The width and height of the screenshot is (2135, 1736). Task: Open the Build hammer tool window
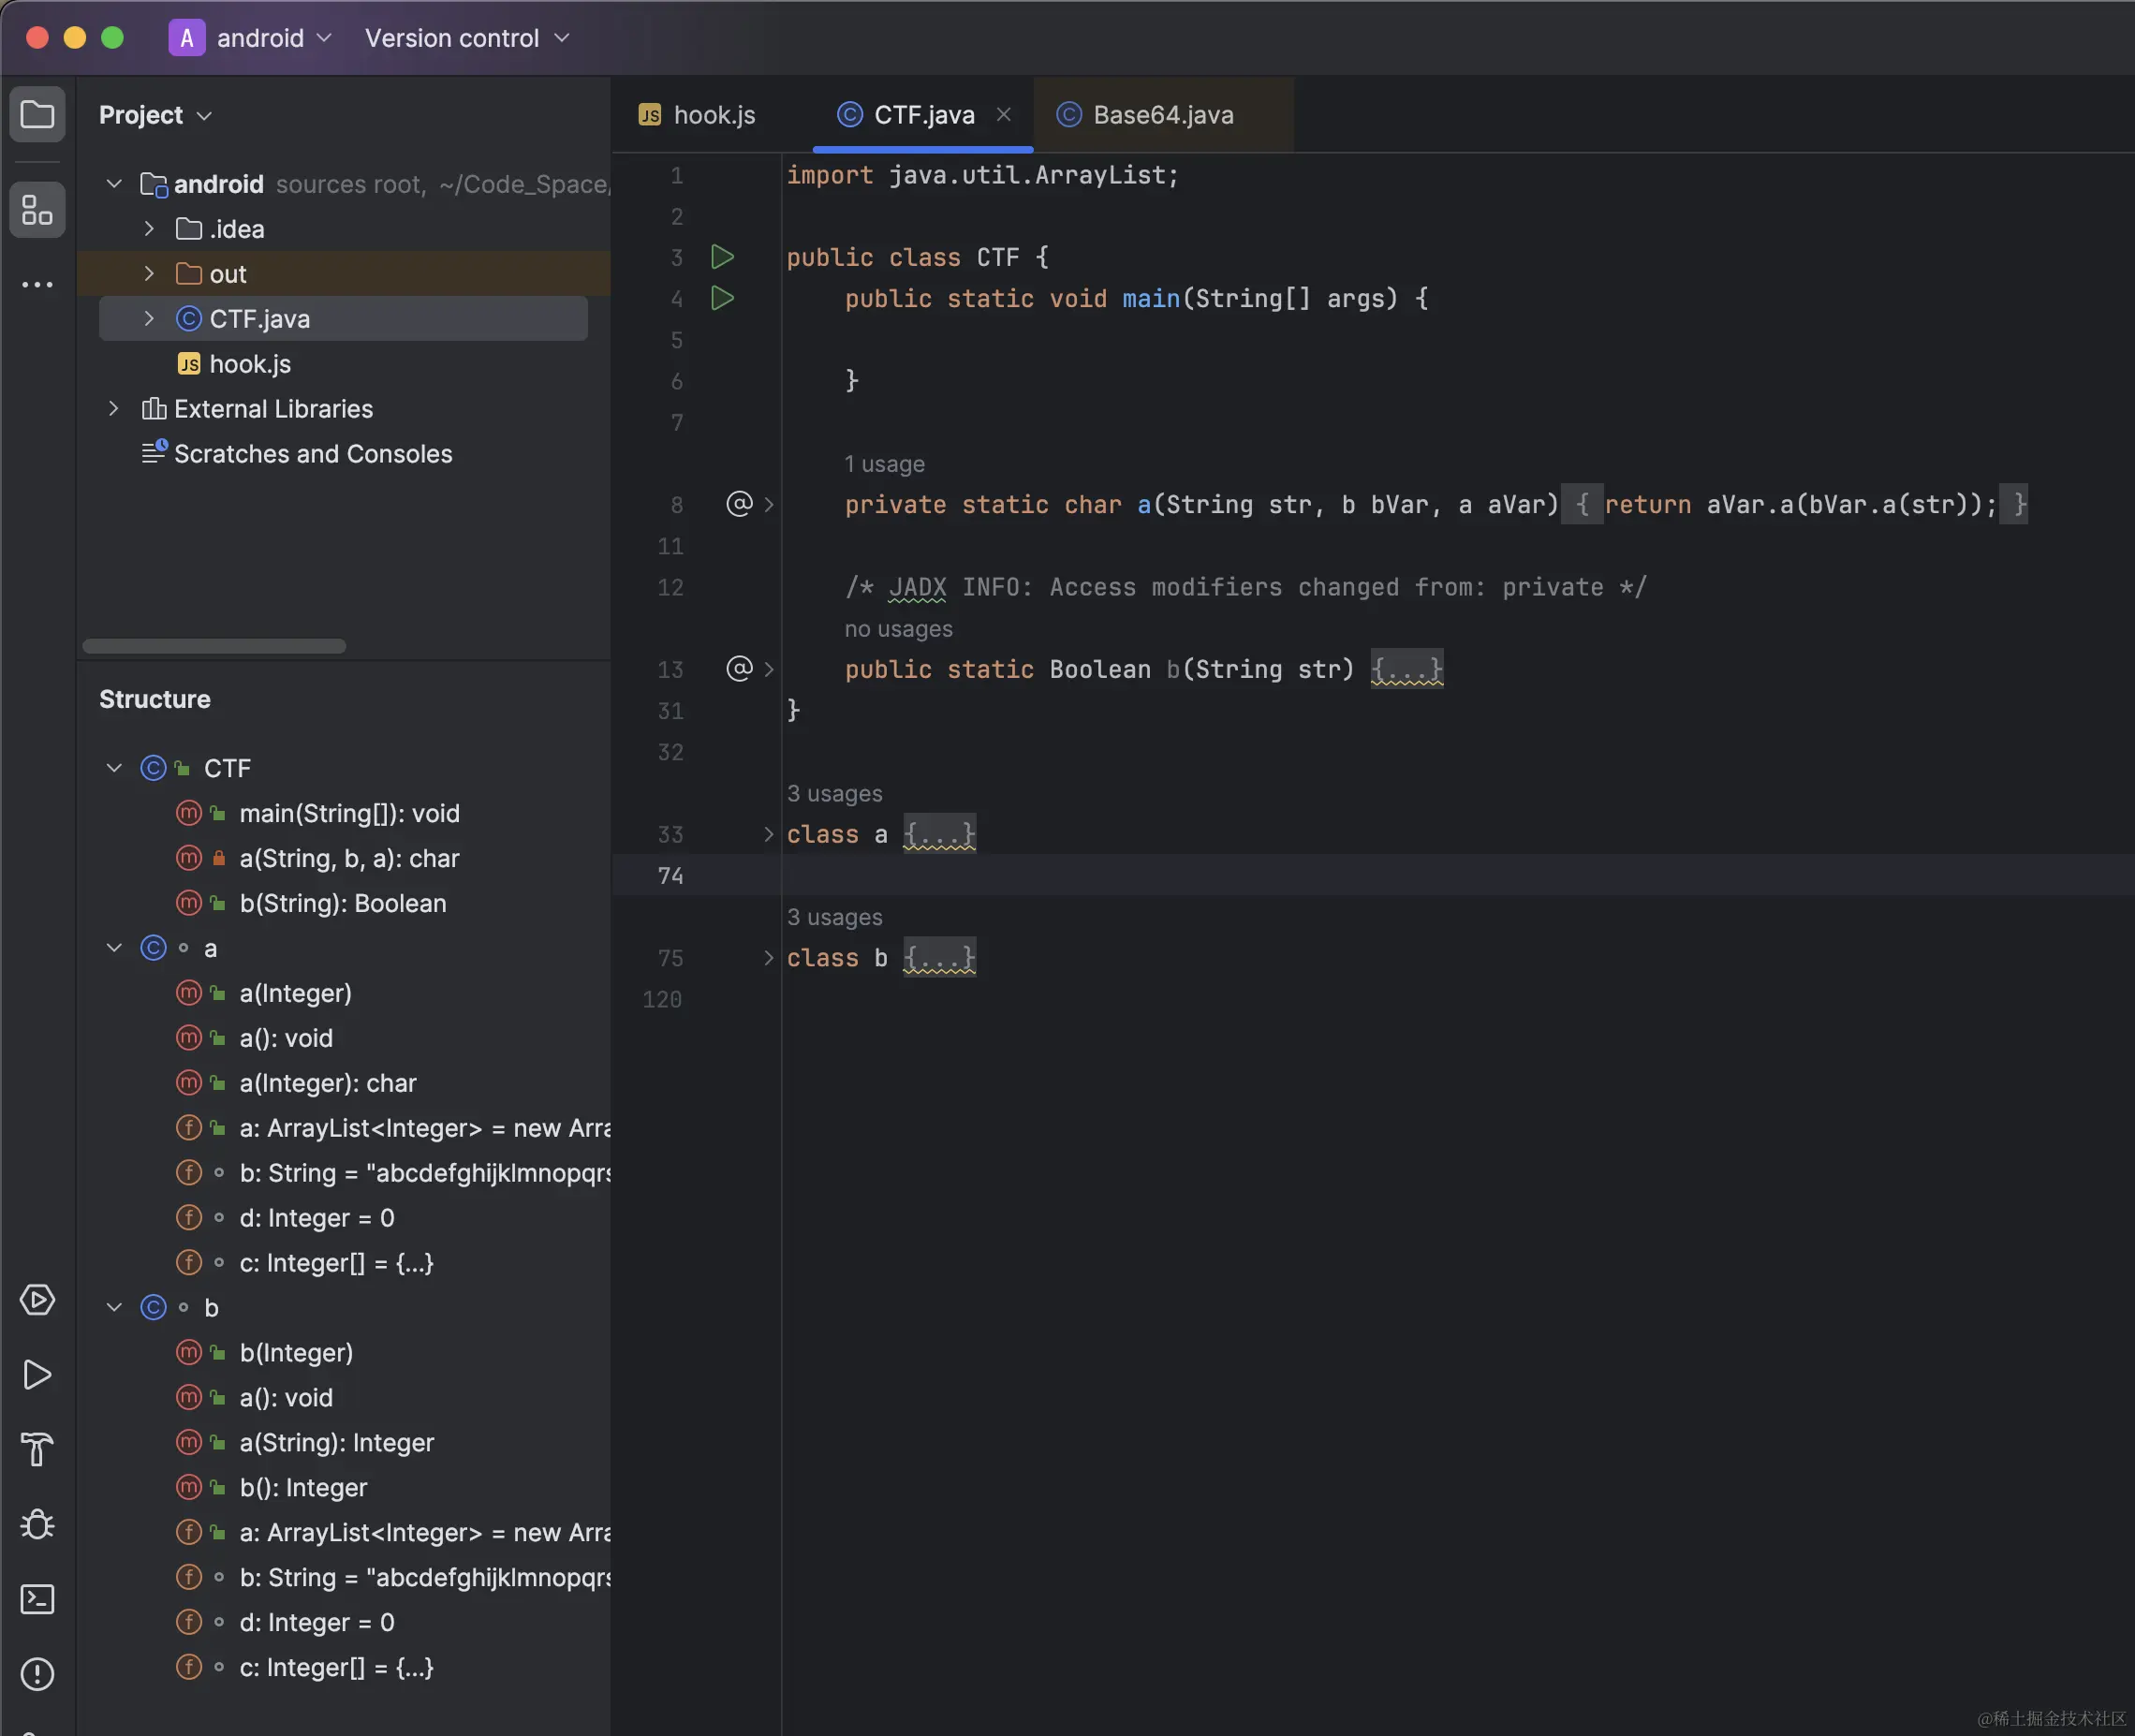click(x=37, y=1449)
